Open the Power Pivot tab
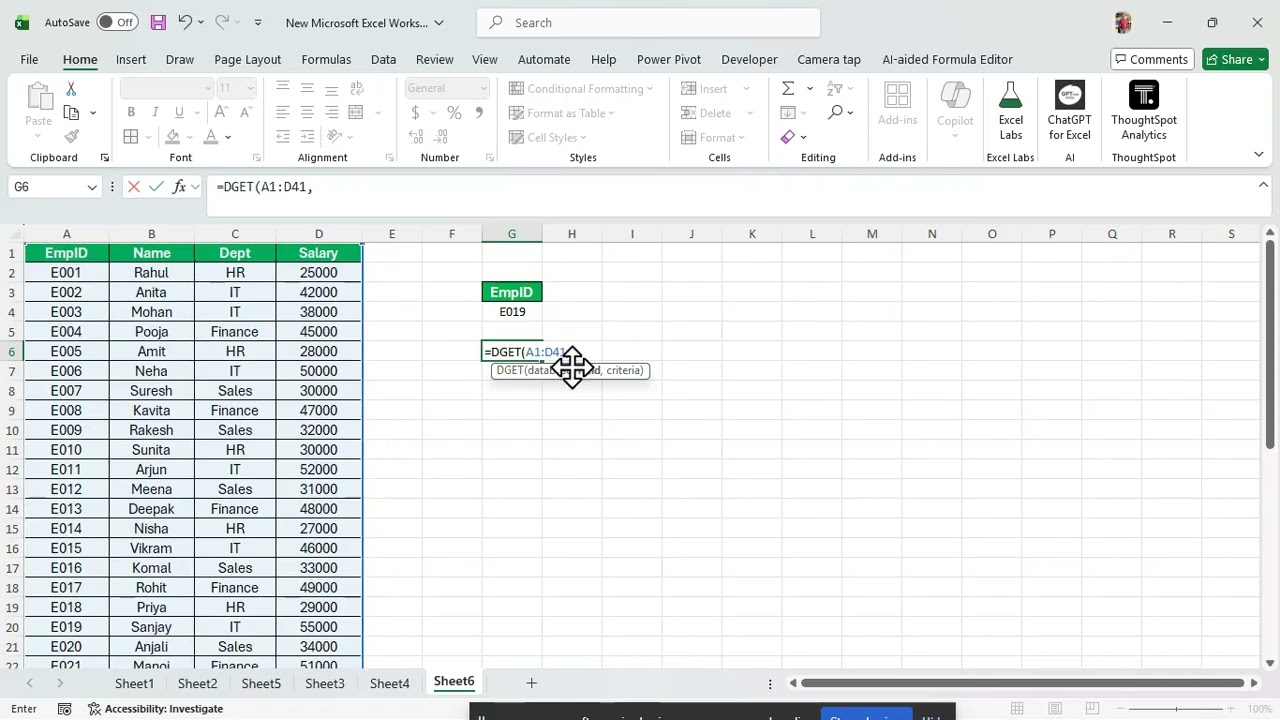The width and height of the screenshot is (1280, 720). click(669, 59)
